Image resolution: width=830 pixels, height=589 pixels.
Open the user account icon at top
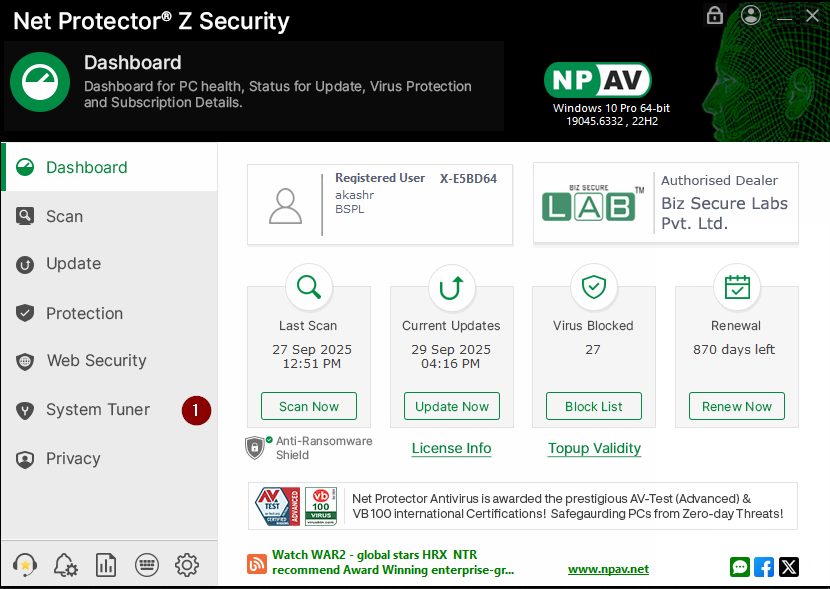(752, 15)
